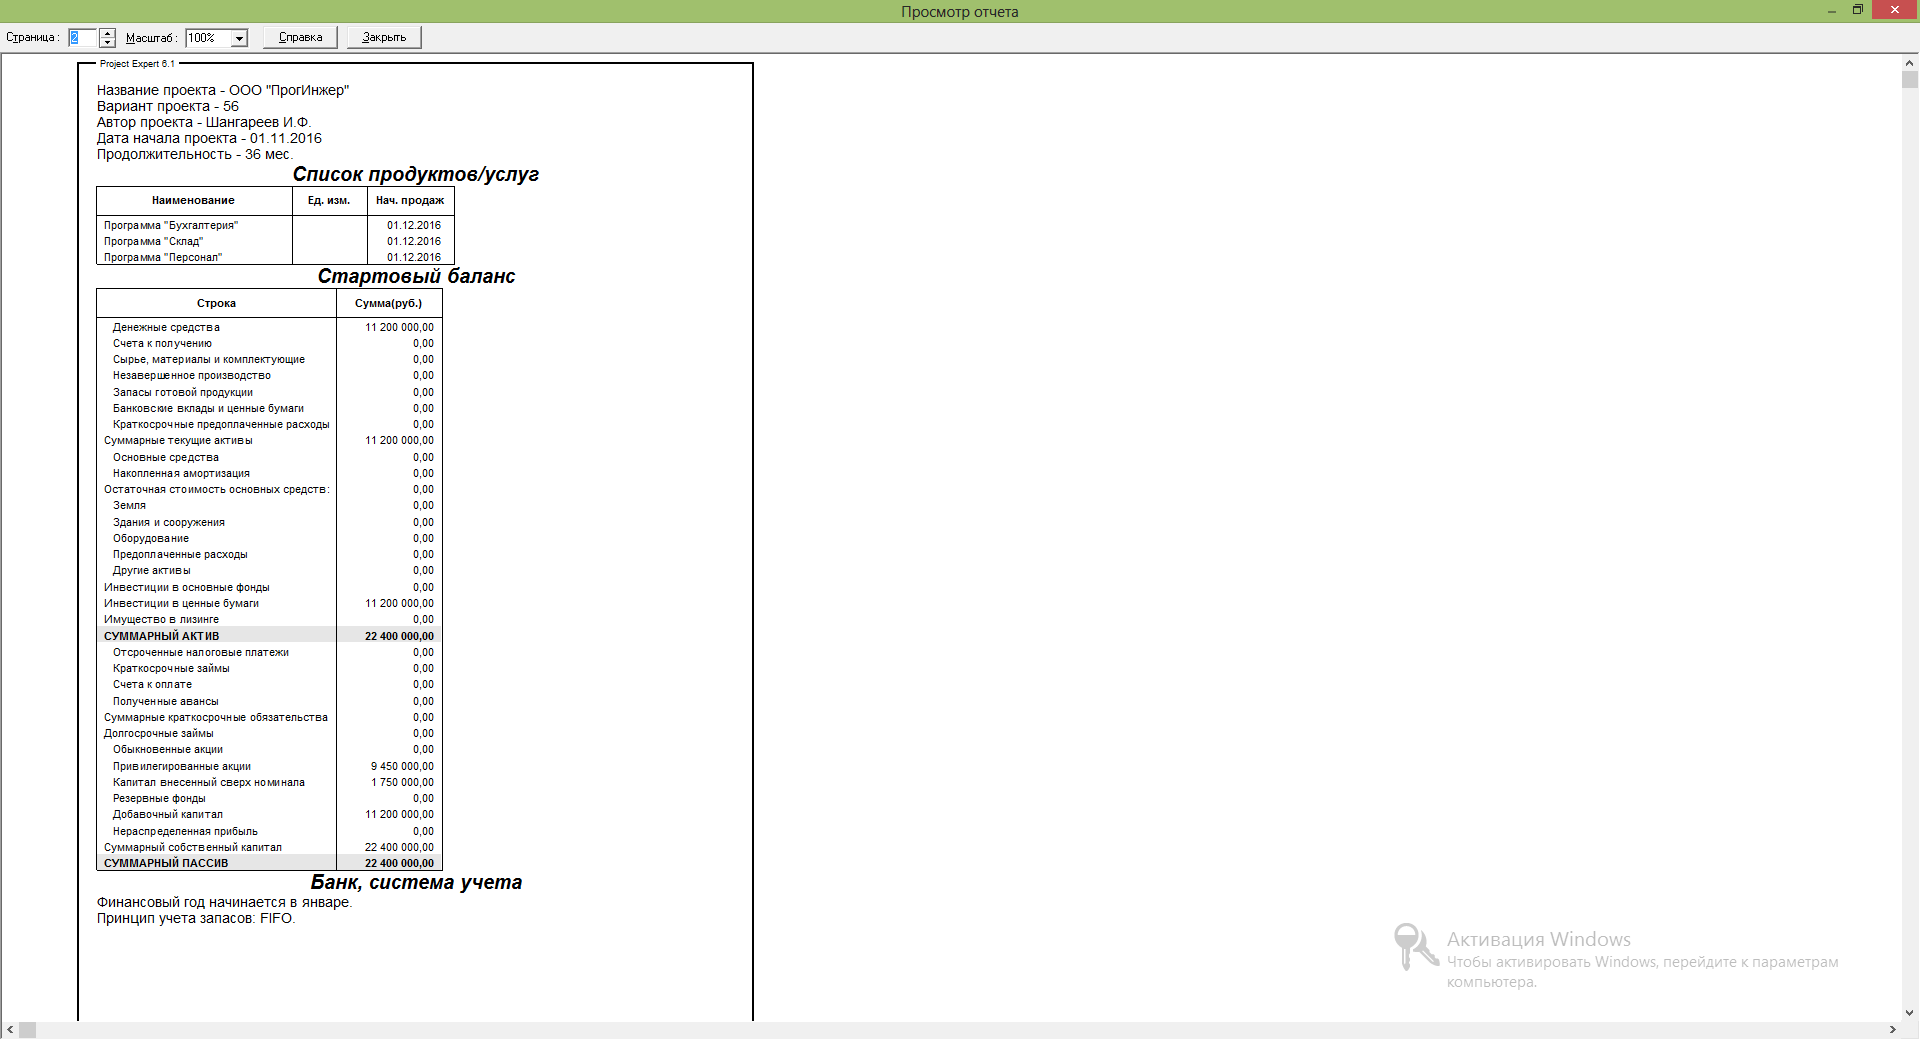Viewport: 1920px width, 1040px height.
Task: Close the Просмотр отчета window
Action: pos(1895,10)
